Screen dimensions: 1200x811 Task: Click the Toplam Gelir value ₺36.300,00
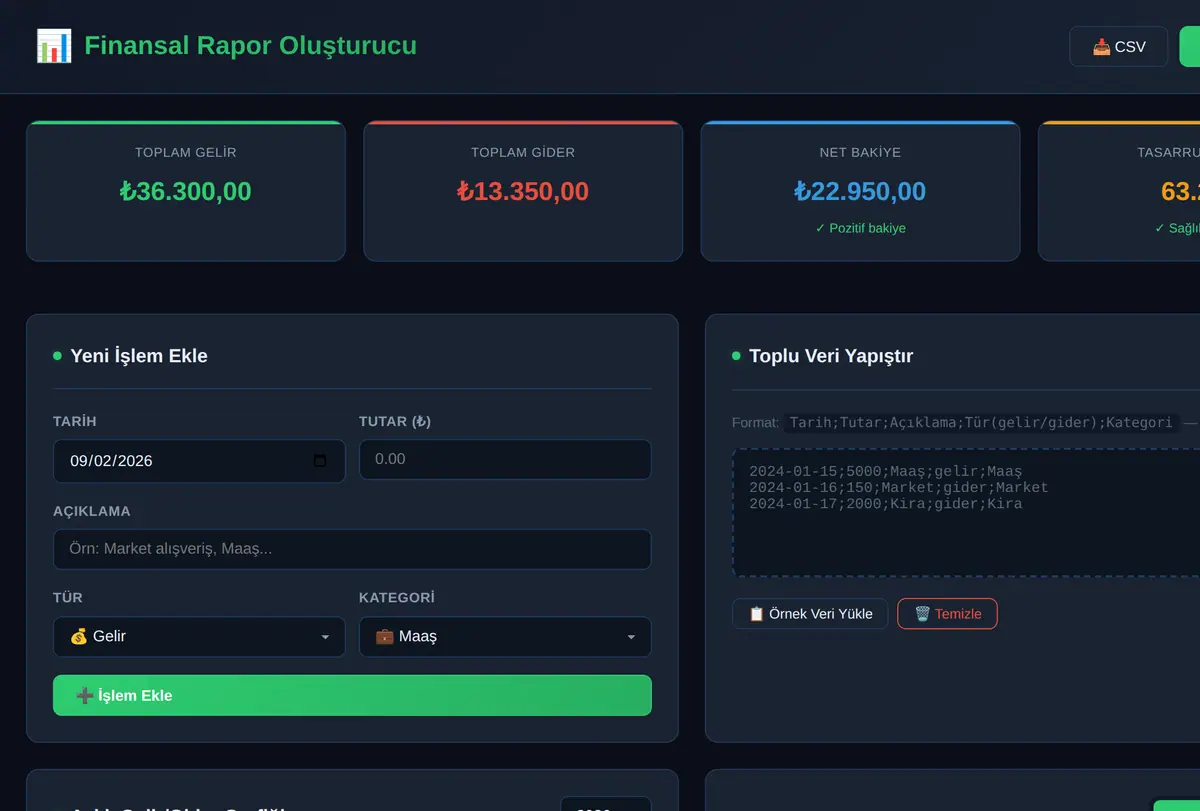tap(186, 191)
